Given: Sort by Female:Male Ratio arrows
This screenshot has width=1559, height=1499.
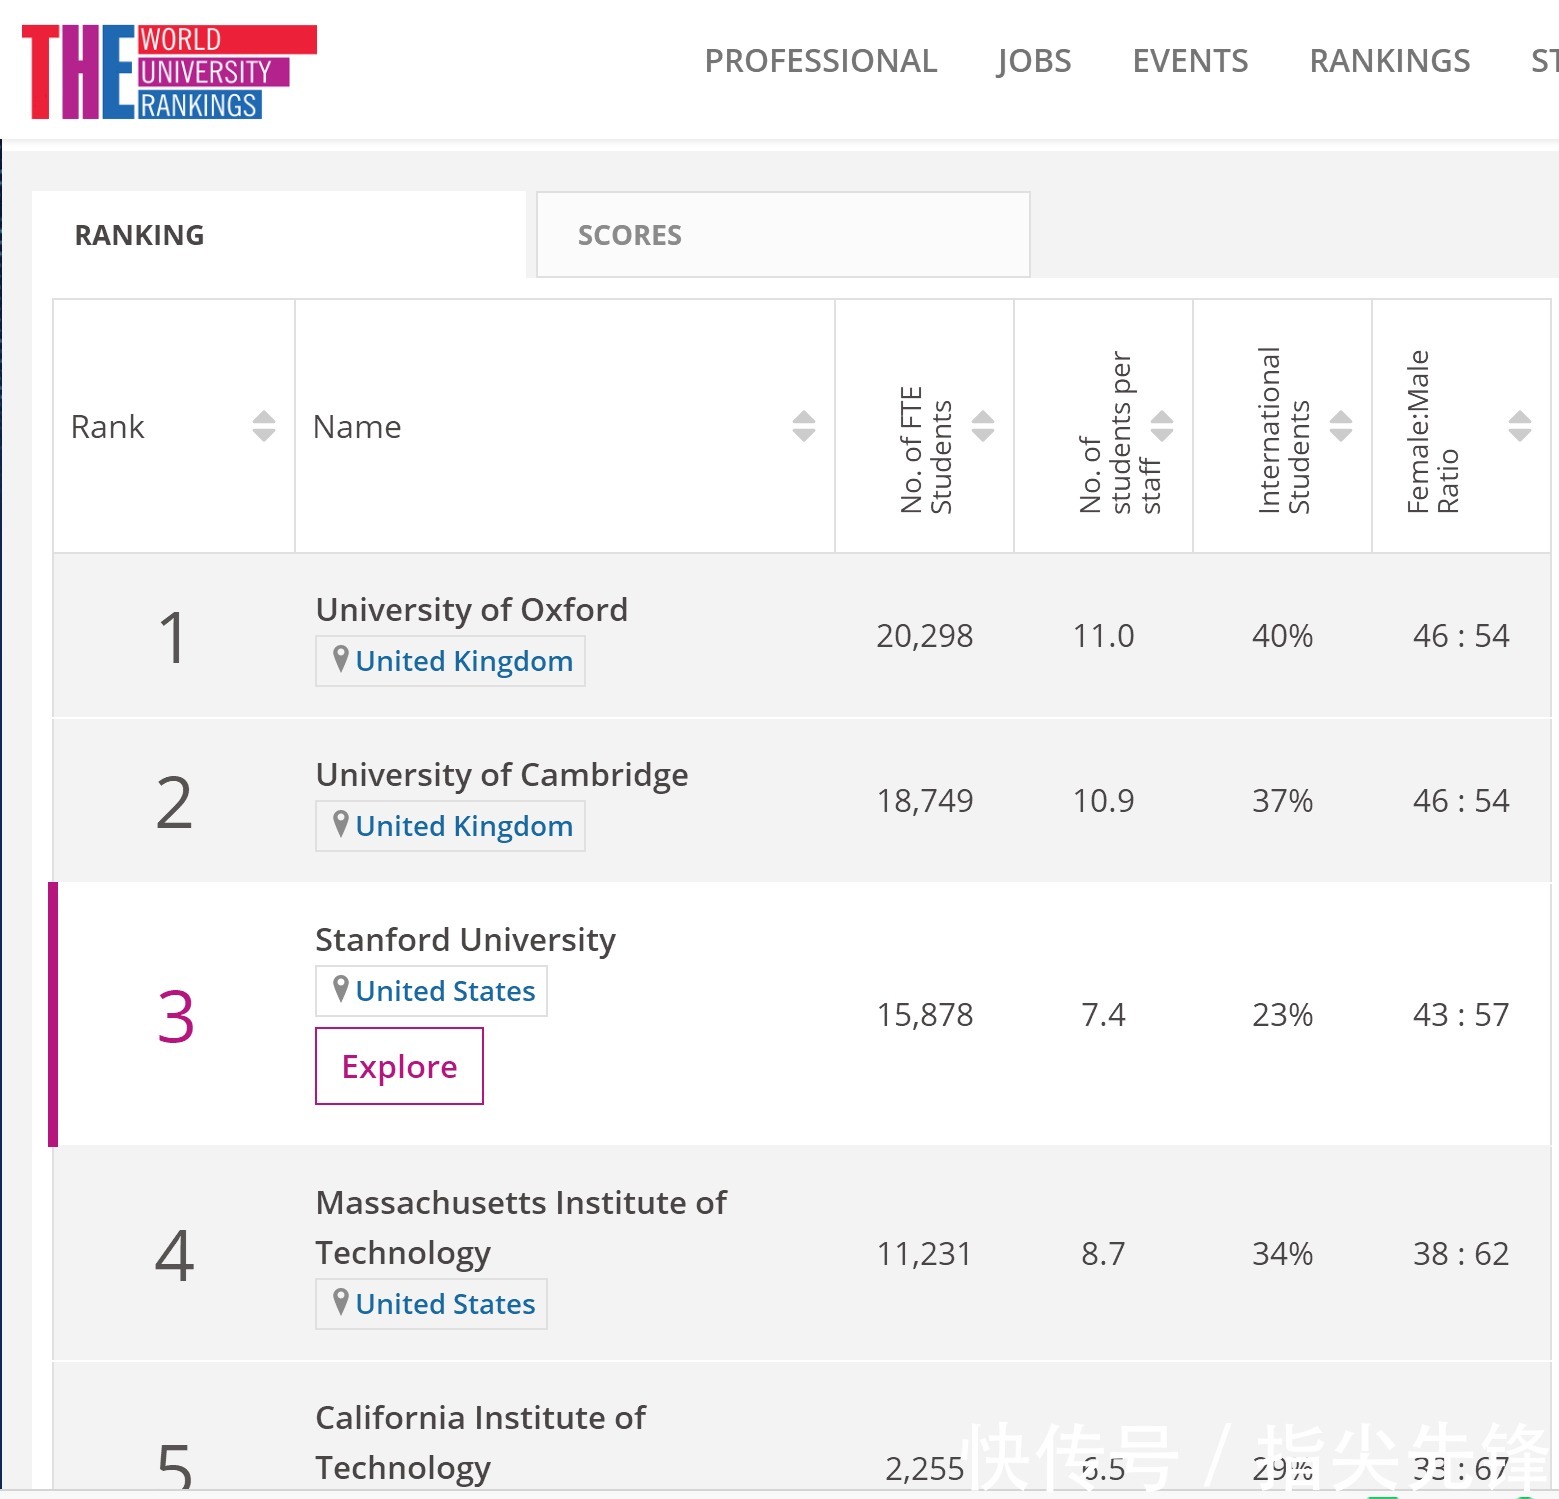Looking at the screenshot, I should [x=1520, y=426].
